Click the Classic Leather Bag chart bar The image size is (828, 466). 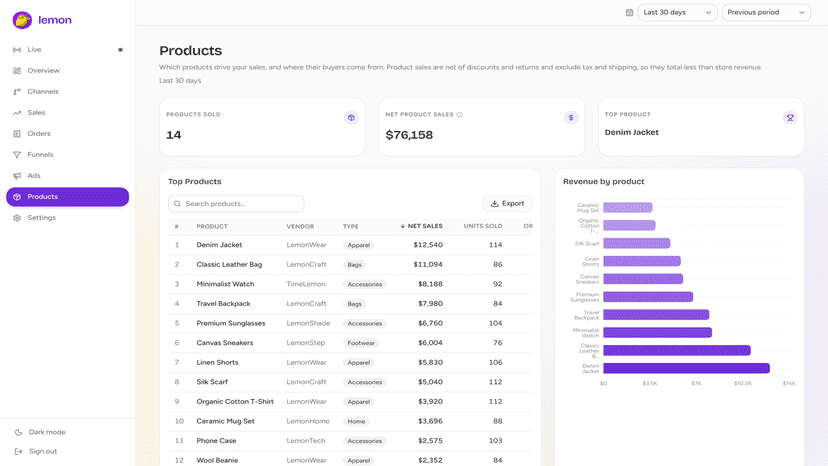pos(677,350)
